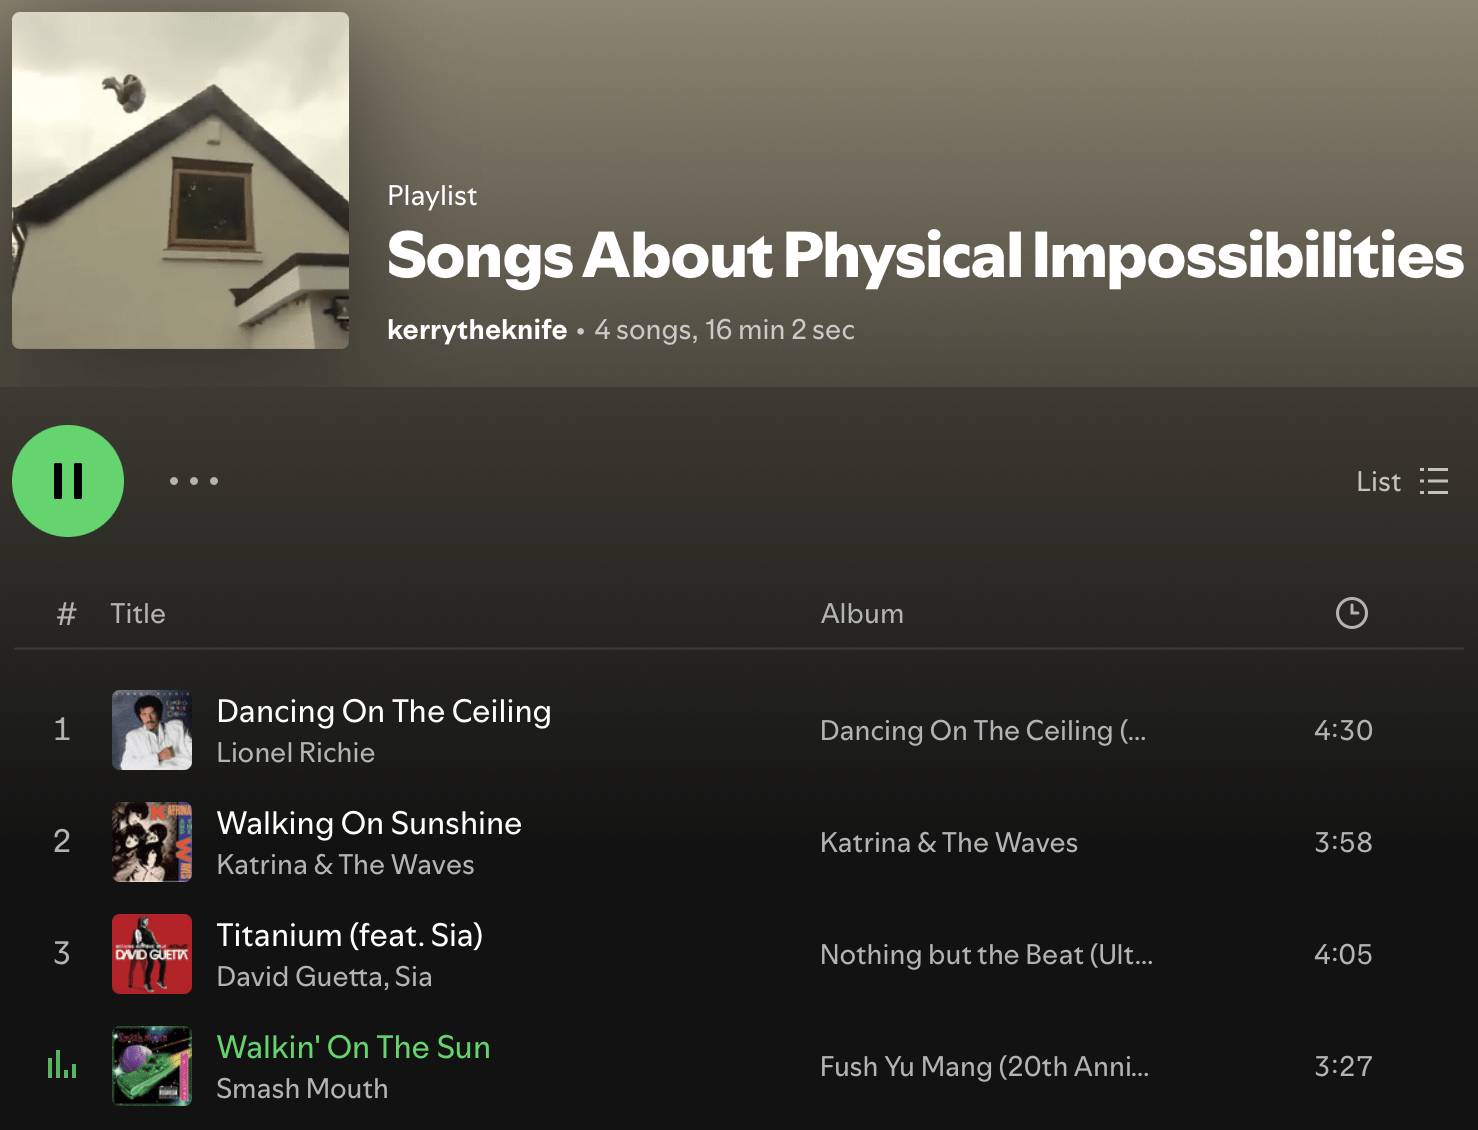
Task: Open the Nothing but the Beat album link
Action: point(986,955)
